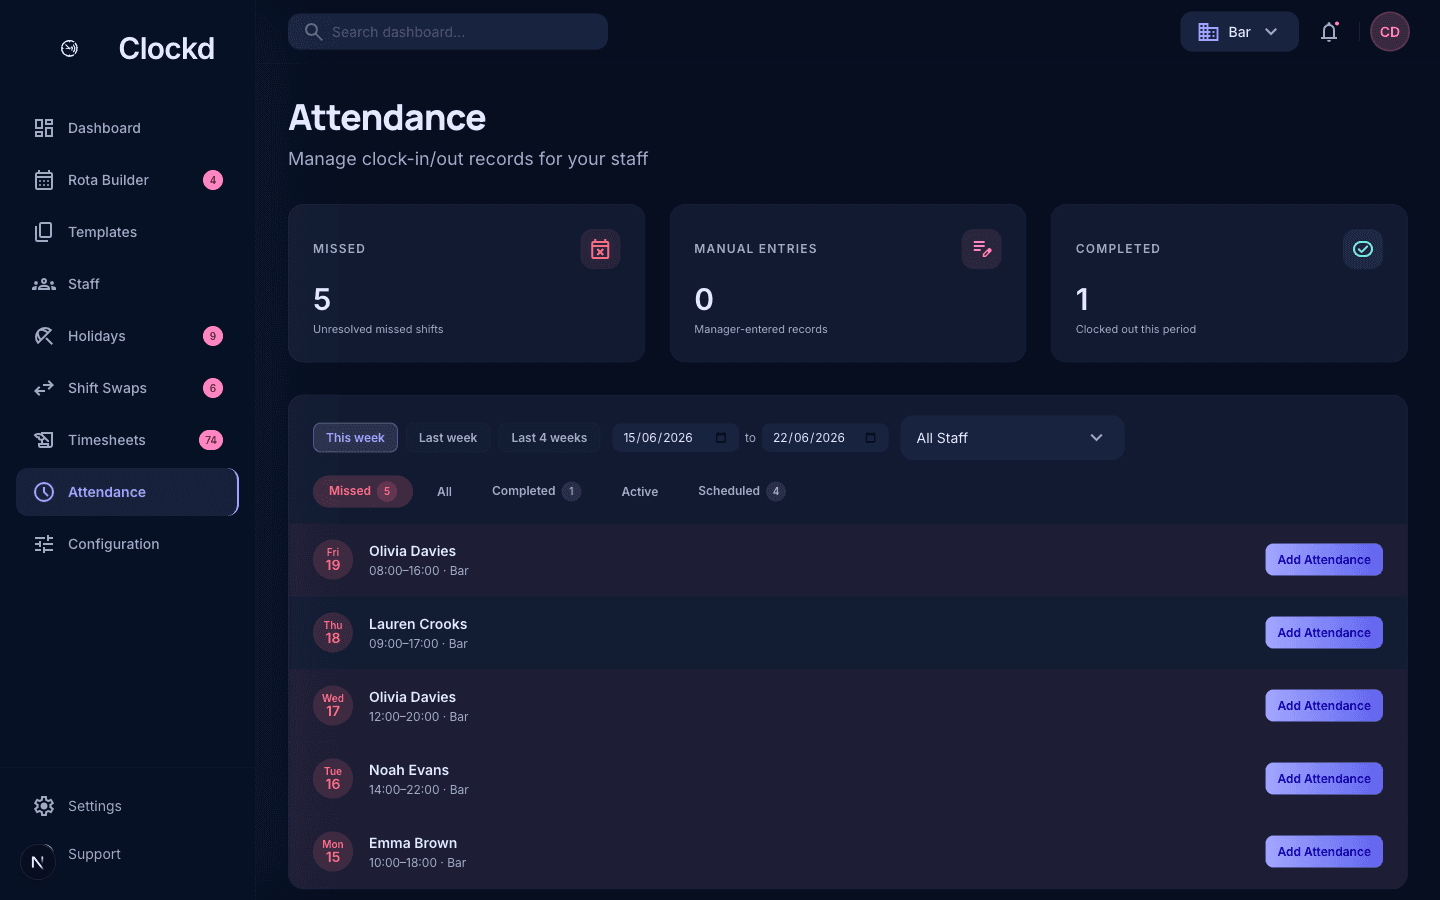Open start date 15/06/2026 calendar picker
Image resolution: width=1440 pixels, height=900 pixels.
coord(721,438)
